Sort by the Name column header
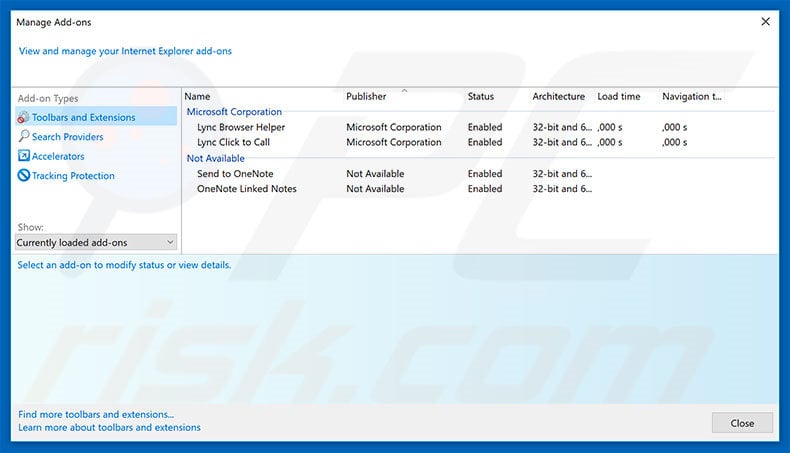Screen dimensions: 790x453 point(197,96)
